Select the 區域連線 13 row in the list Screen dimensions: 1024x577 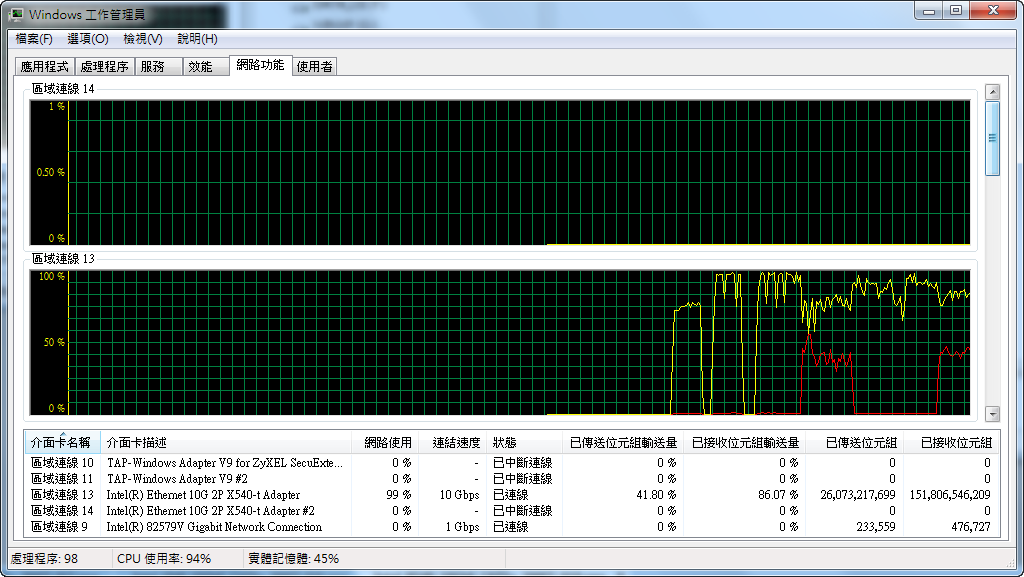point(512,495)
